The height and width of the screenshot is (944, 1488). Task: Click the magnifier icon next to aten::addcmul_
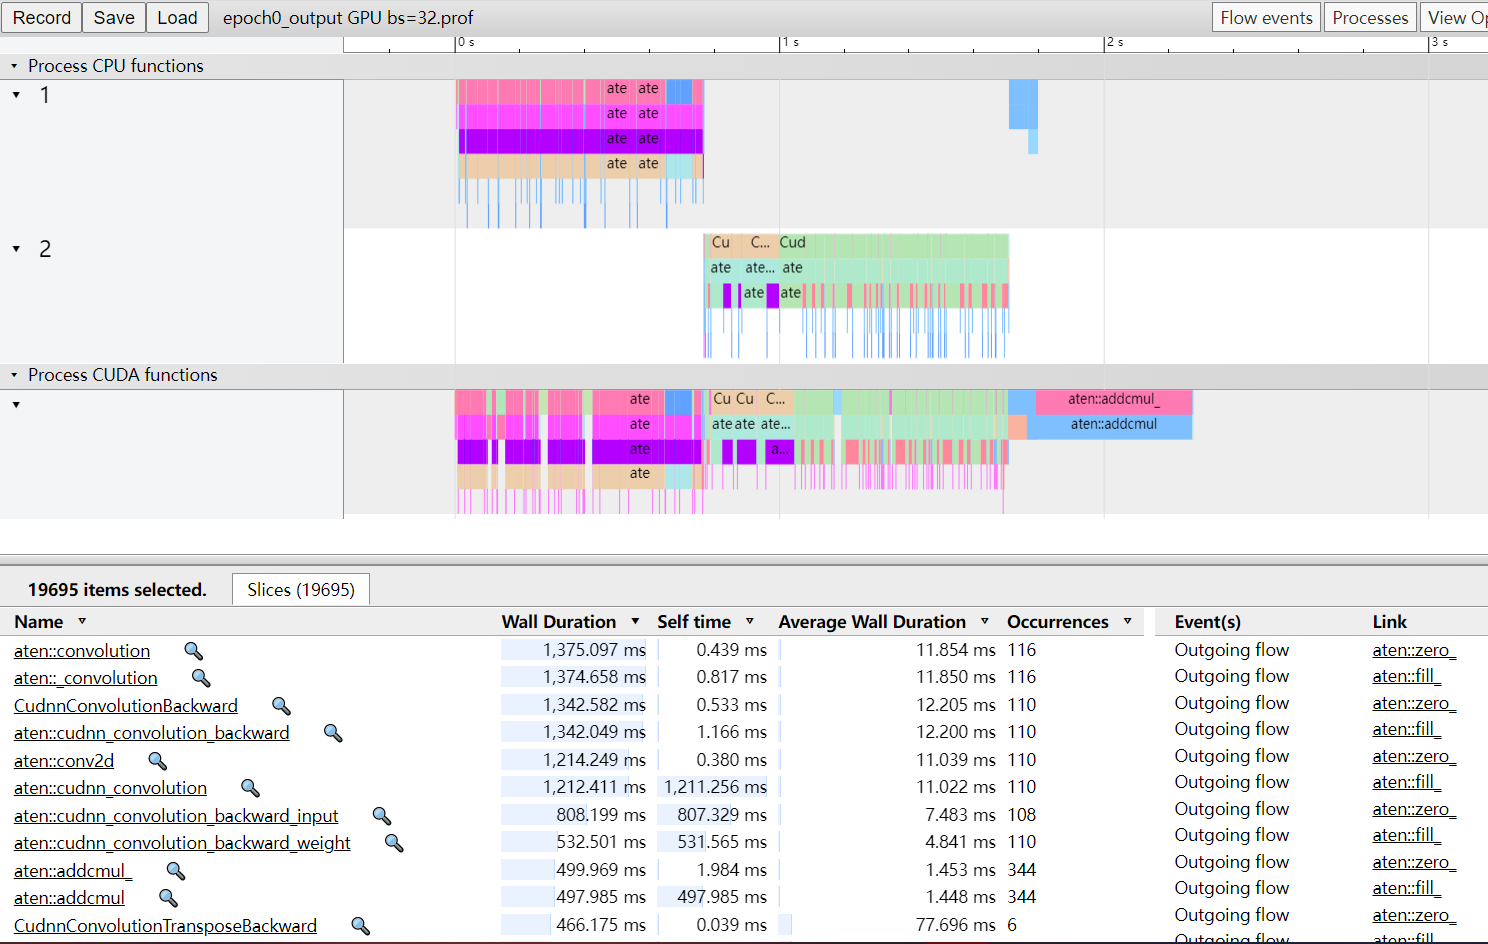[x=176, y=871]
